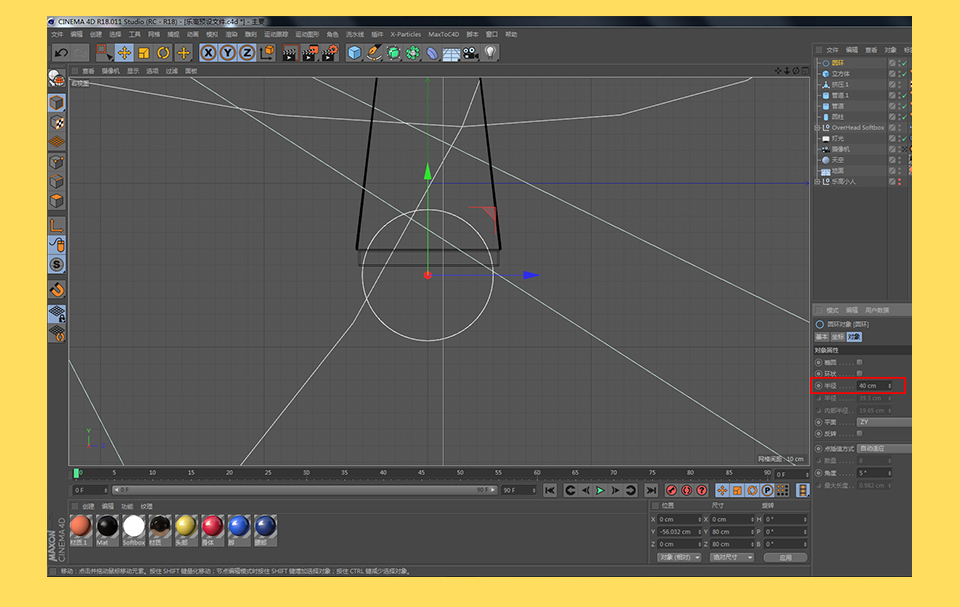The width and height of the screenshot is (960, 607).
Task: Enable points mode cube icon
Action: click(57, 162)
